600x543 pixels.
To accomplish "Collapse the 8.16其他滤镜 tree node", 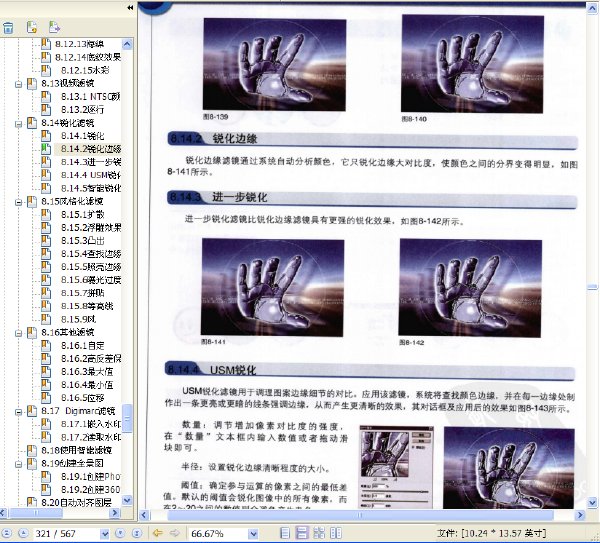I will coord(18,333).
